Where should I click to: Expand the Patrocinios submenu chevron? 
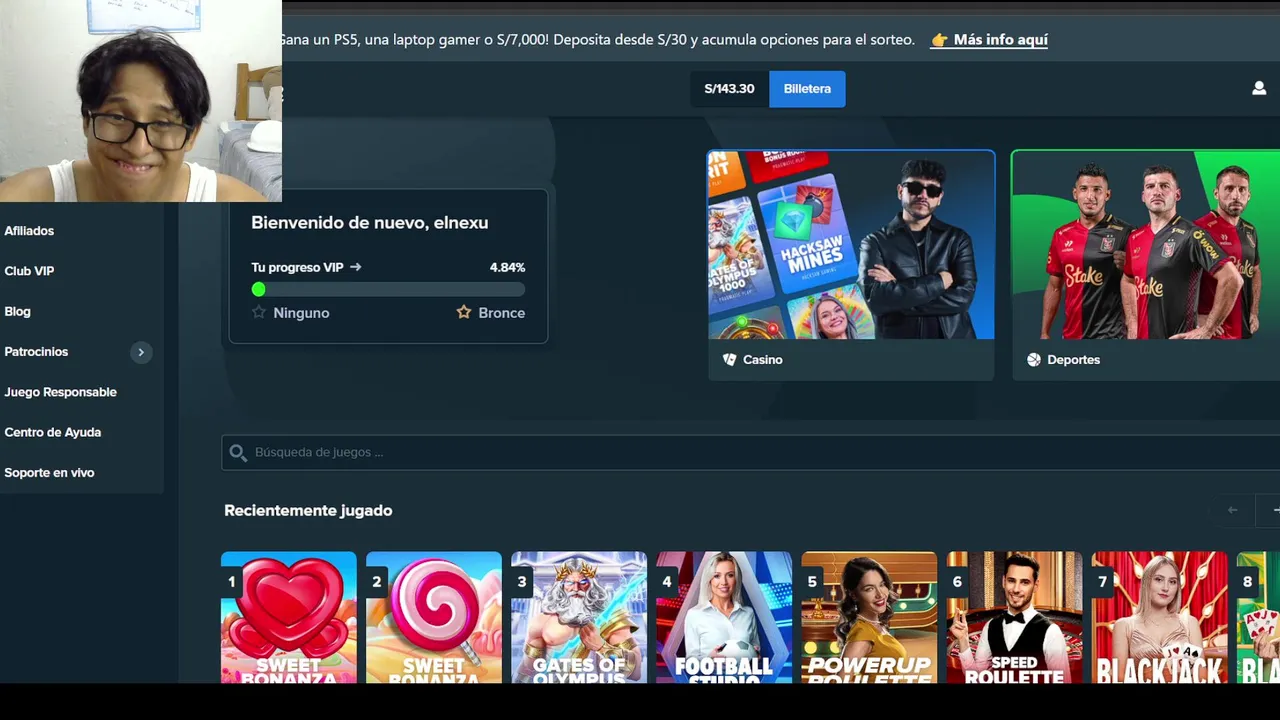[x=141, y=352]
